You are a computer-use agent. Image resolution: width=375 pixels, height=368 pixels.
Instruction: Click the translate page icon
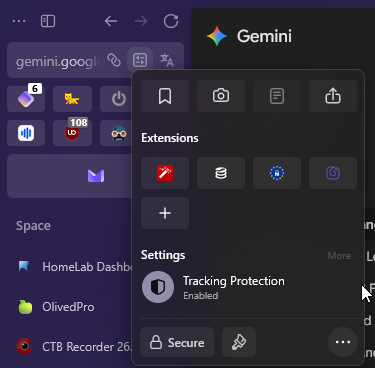click(167, 60)
